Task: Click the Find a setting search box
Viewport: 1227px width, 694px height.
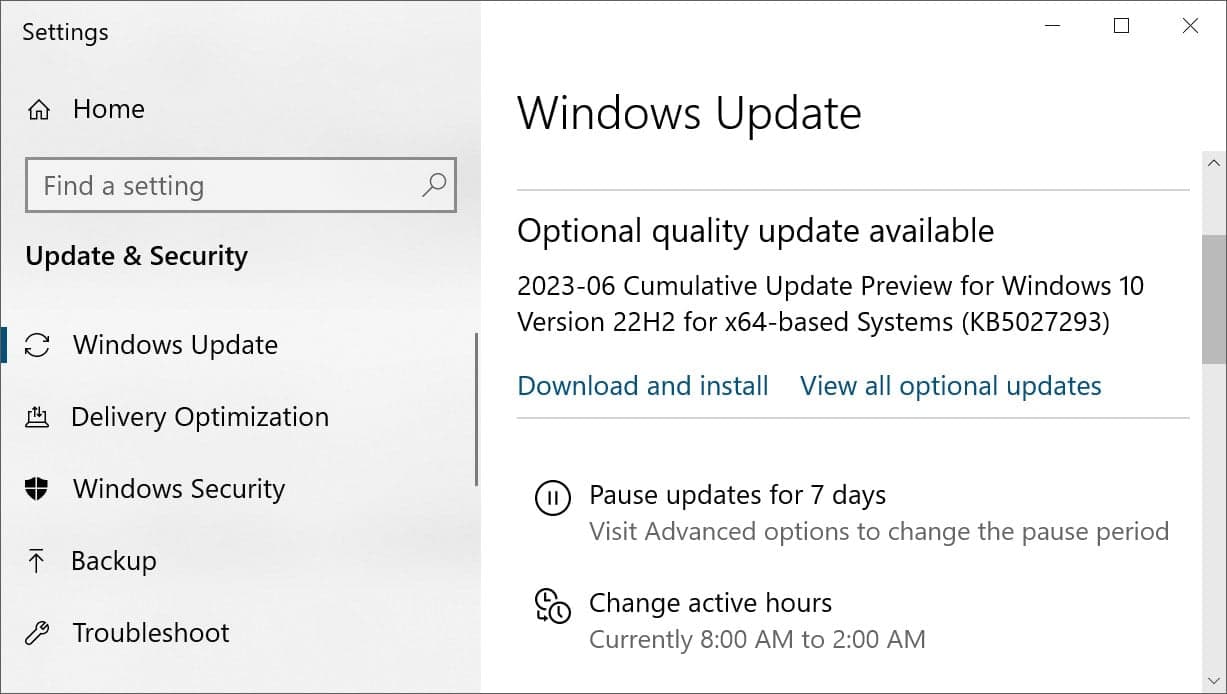Action: click(x=200, y=185)
